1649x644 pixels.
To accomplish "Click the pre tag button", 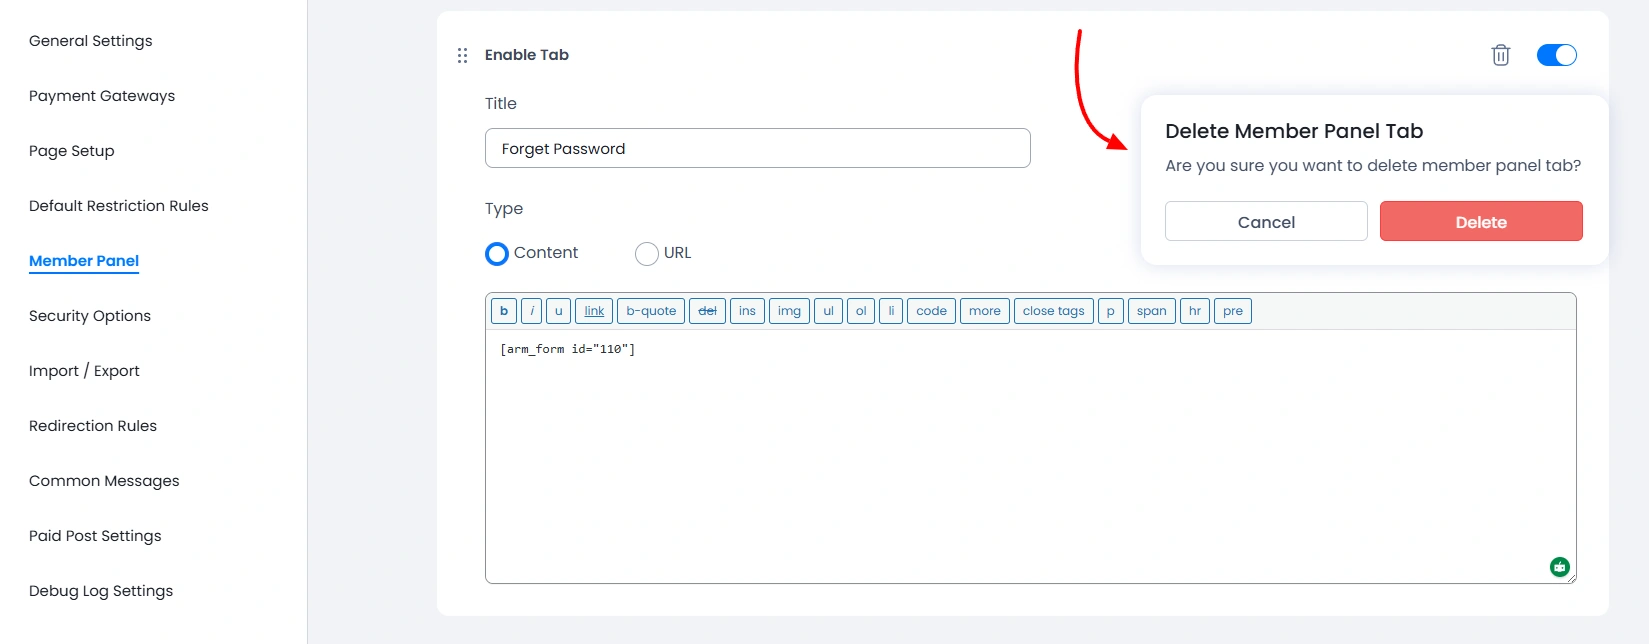I will (x=1233, y=311).
